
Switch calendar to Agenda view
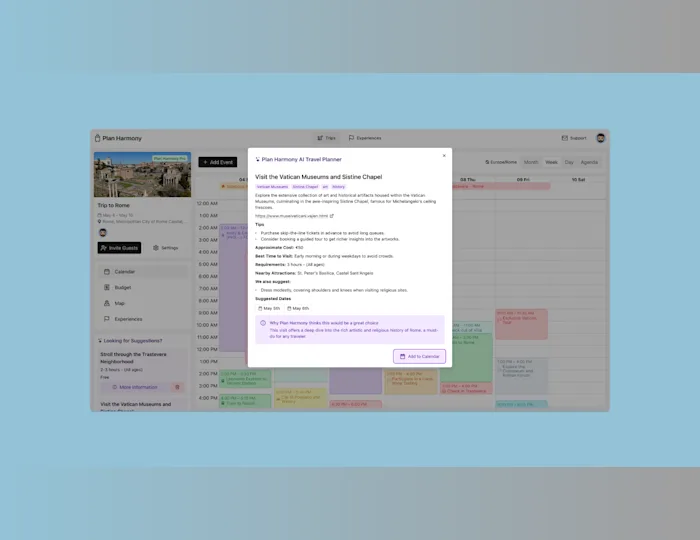pyautogui.click(x=589, y=162)
